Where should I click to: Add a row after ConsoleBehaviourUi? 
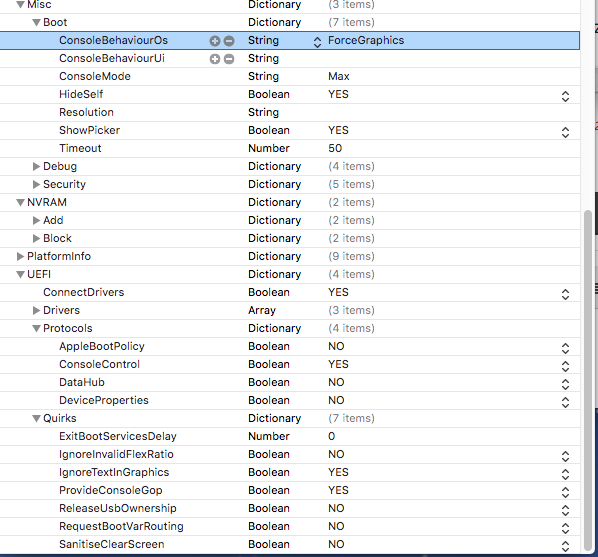(x=215, y=59)
